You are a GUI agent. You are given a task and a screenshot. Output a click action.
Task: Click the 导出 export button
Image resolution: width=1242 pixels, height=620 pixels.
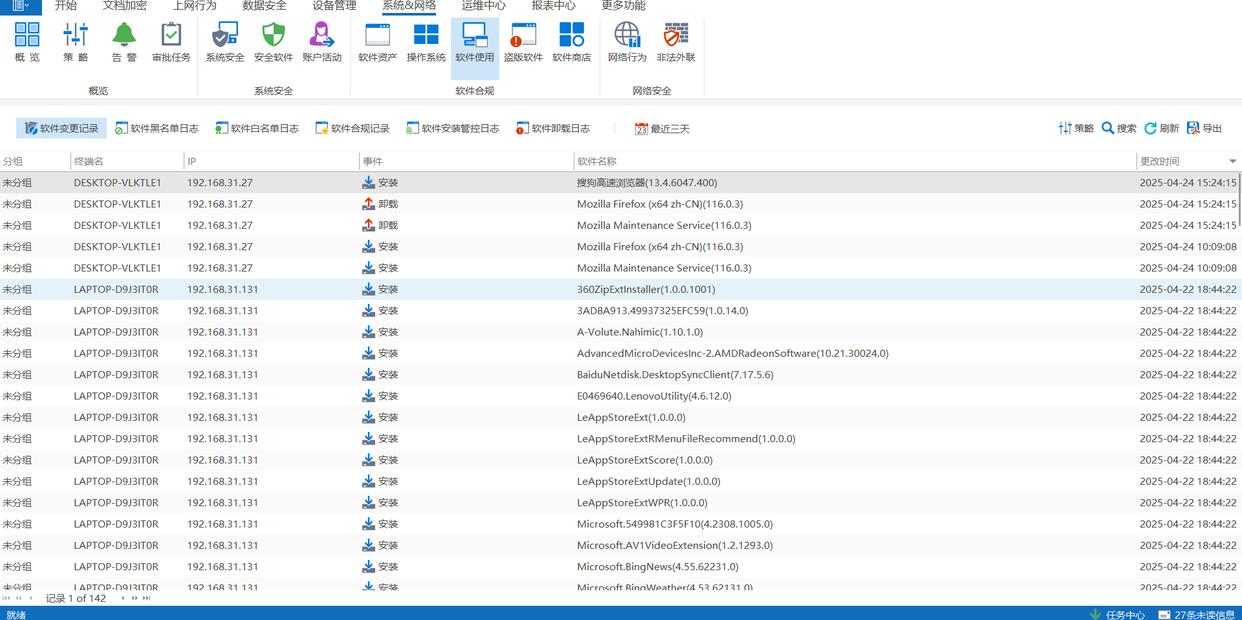click(x=1204, y=128)
